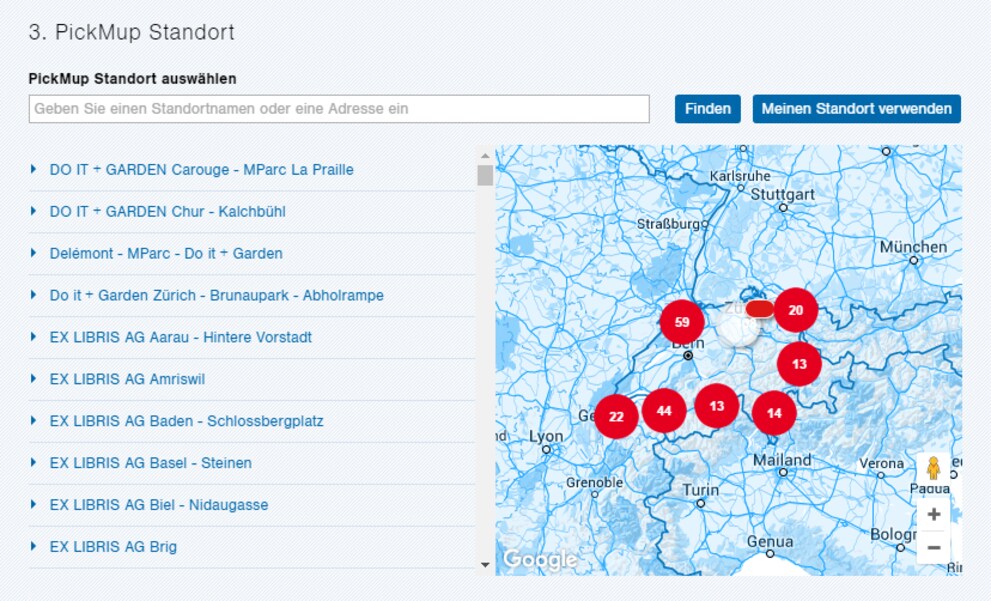Expand DO IT + GARDEN Chur arrow
The width and height of the screenshot is (991, 601).
pyautogui.click(x=33, y=211)
